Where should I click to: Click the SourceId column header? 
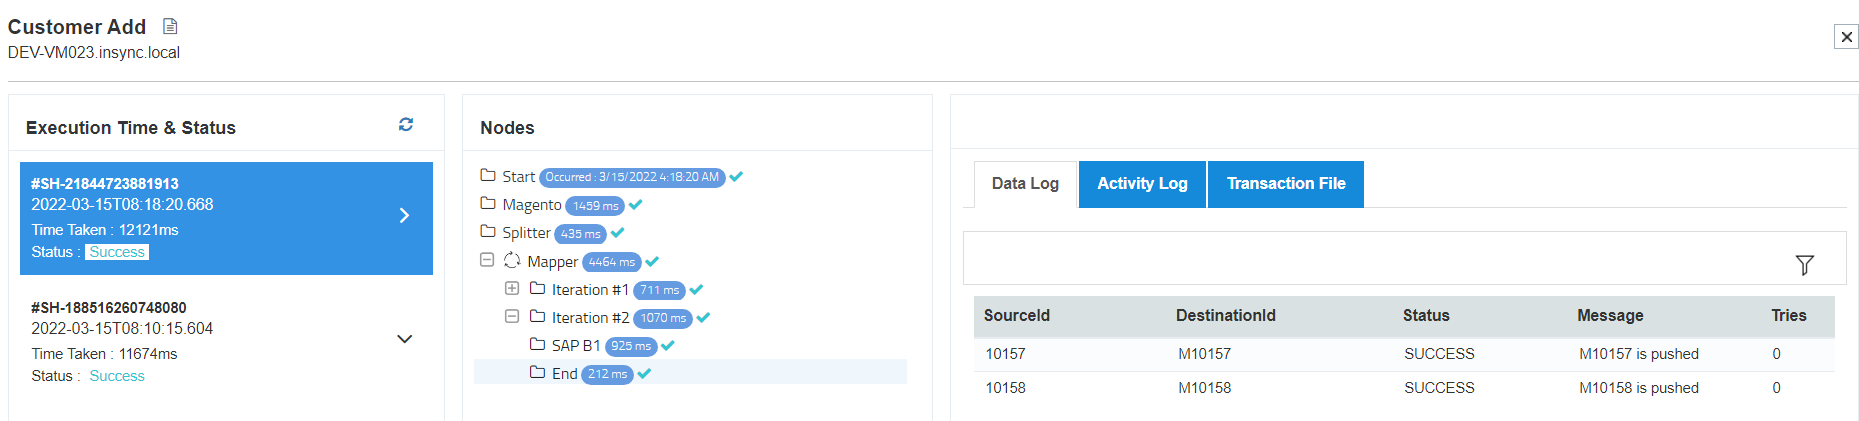[1017, 316]
